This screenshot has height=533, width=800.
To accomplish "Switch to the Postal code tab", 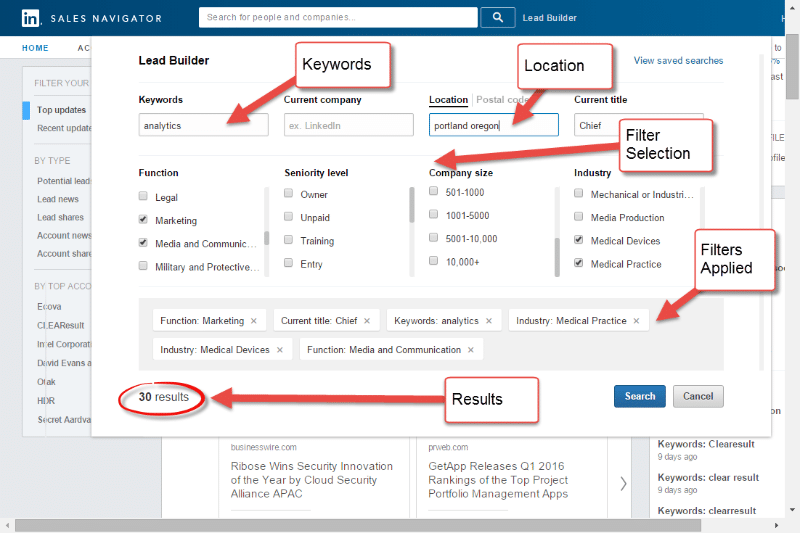I will [502, 100].
